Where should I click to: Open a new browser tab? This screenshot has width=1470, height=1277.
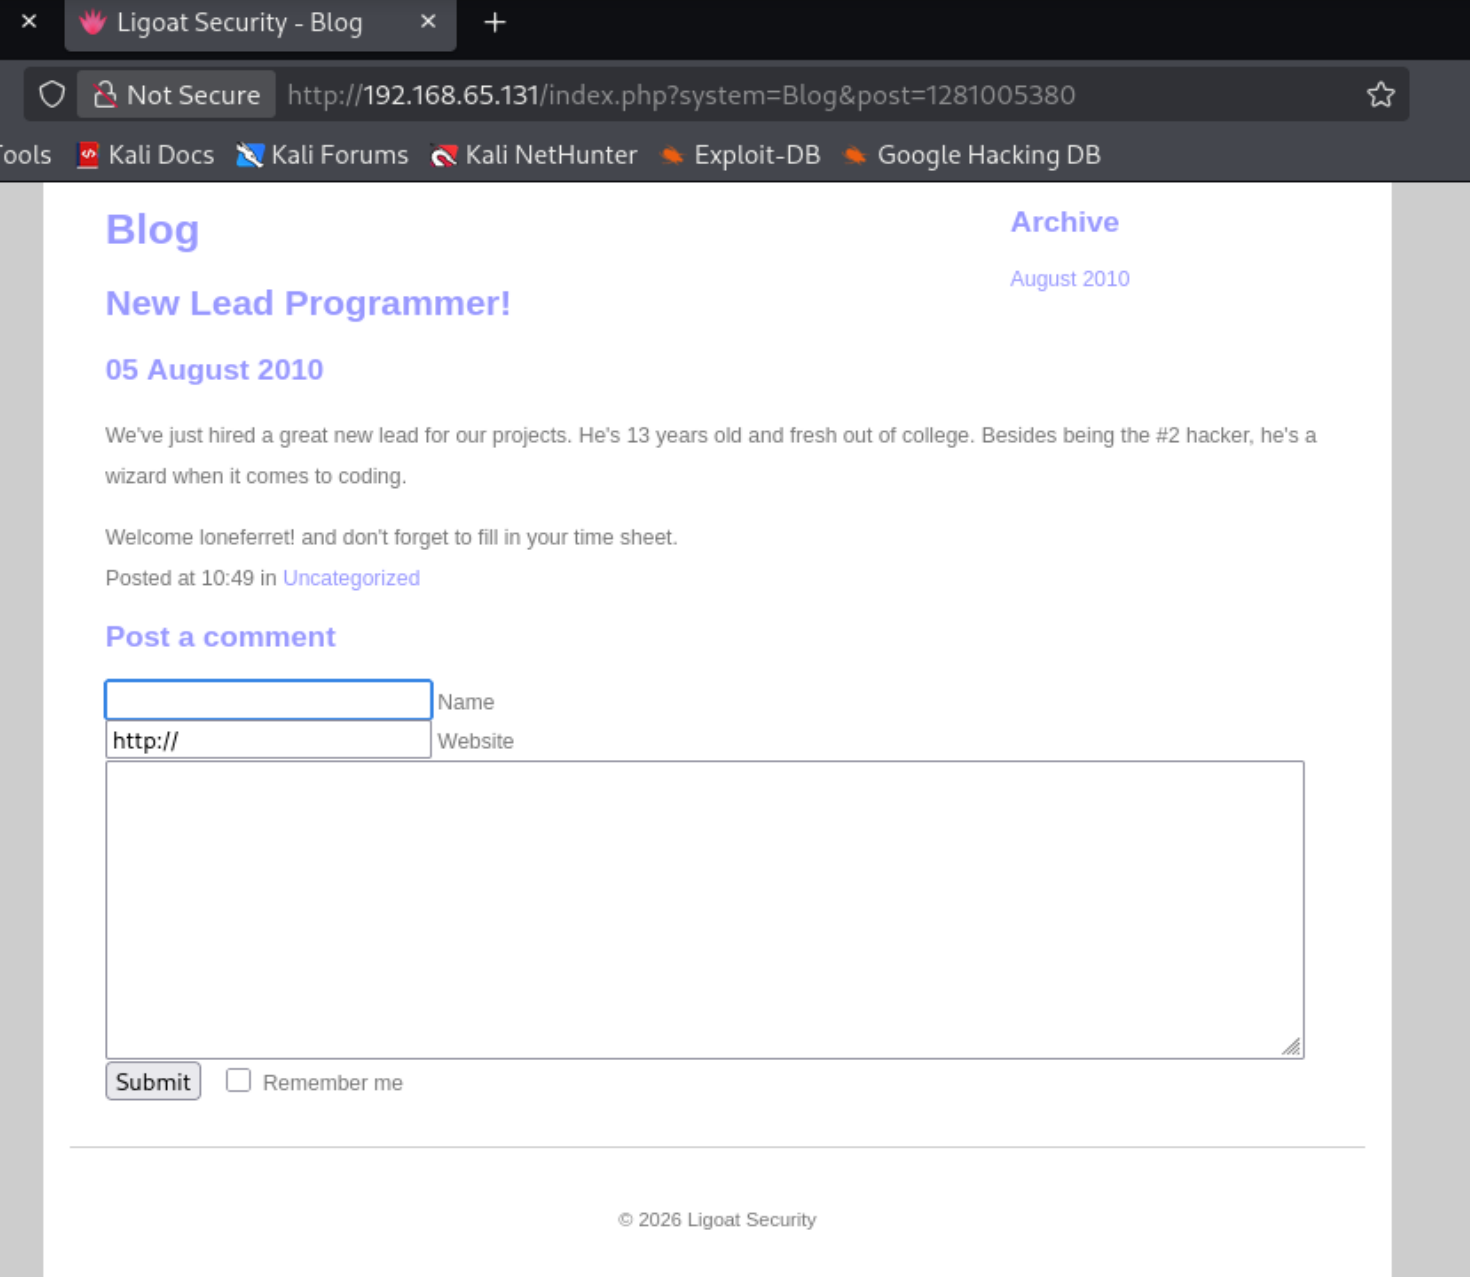tap(494, 22)
